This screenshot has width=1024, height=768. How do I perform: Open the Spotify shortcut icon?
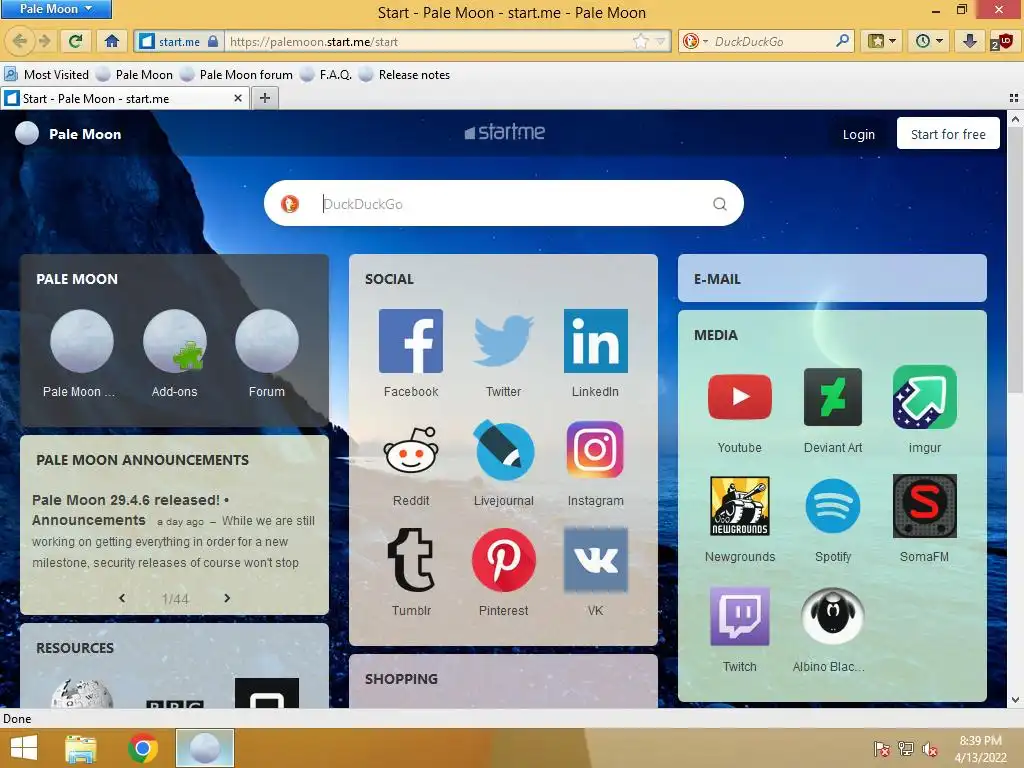(x=833, y=506)
